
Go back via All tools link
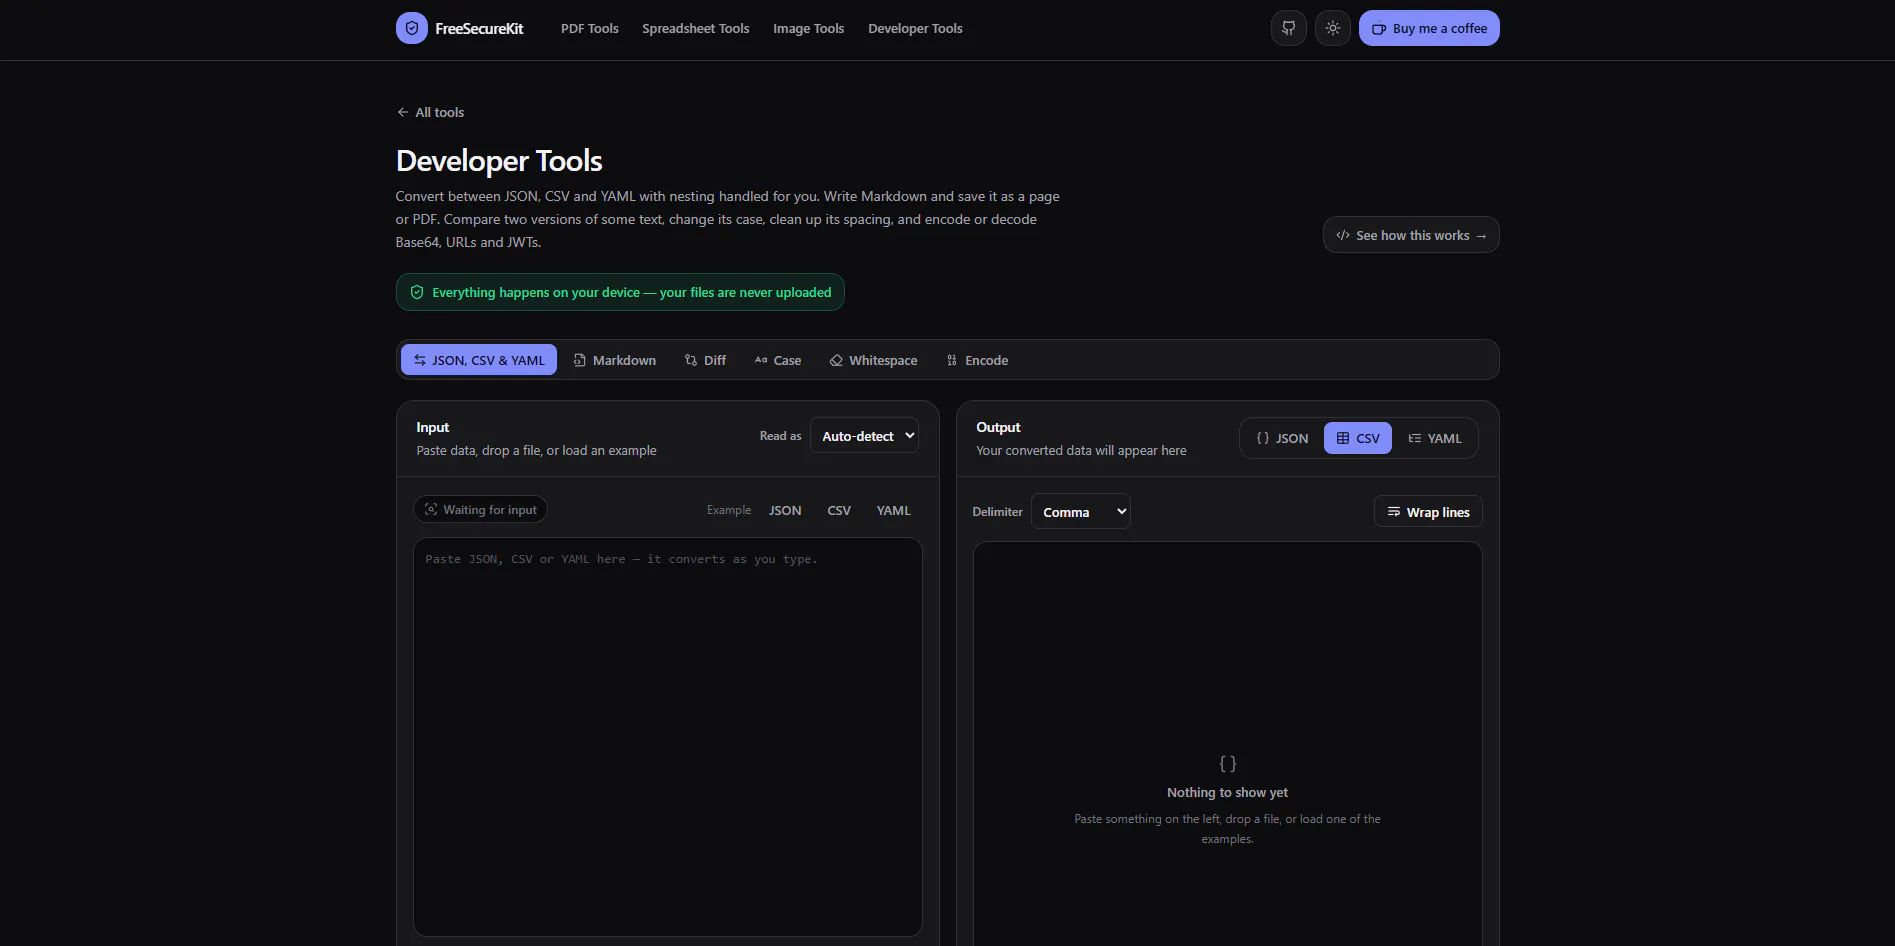click(430, 112)
